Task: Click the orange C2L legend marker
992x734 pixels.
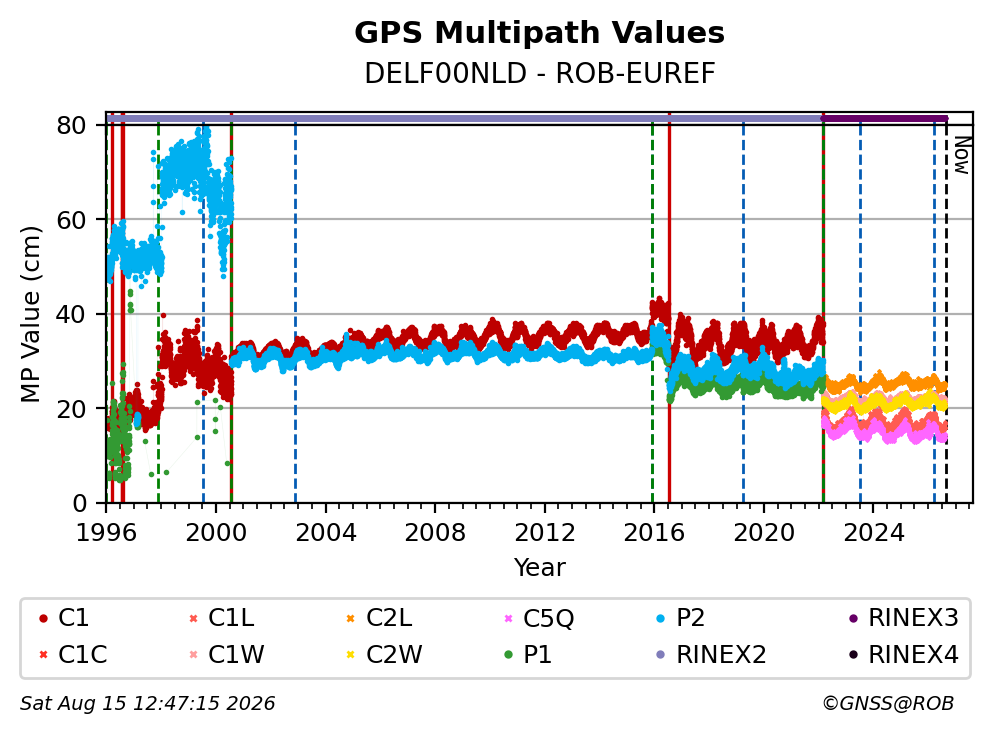Action: click(350, 618)
